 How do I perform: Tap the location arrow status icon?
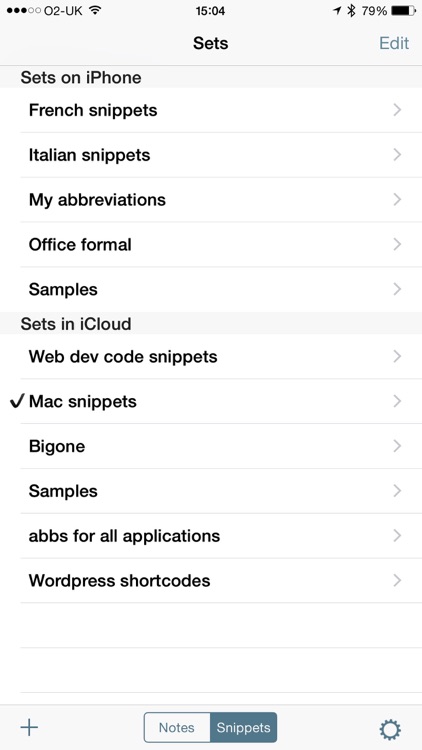[x=337, y=11]
